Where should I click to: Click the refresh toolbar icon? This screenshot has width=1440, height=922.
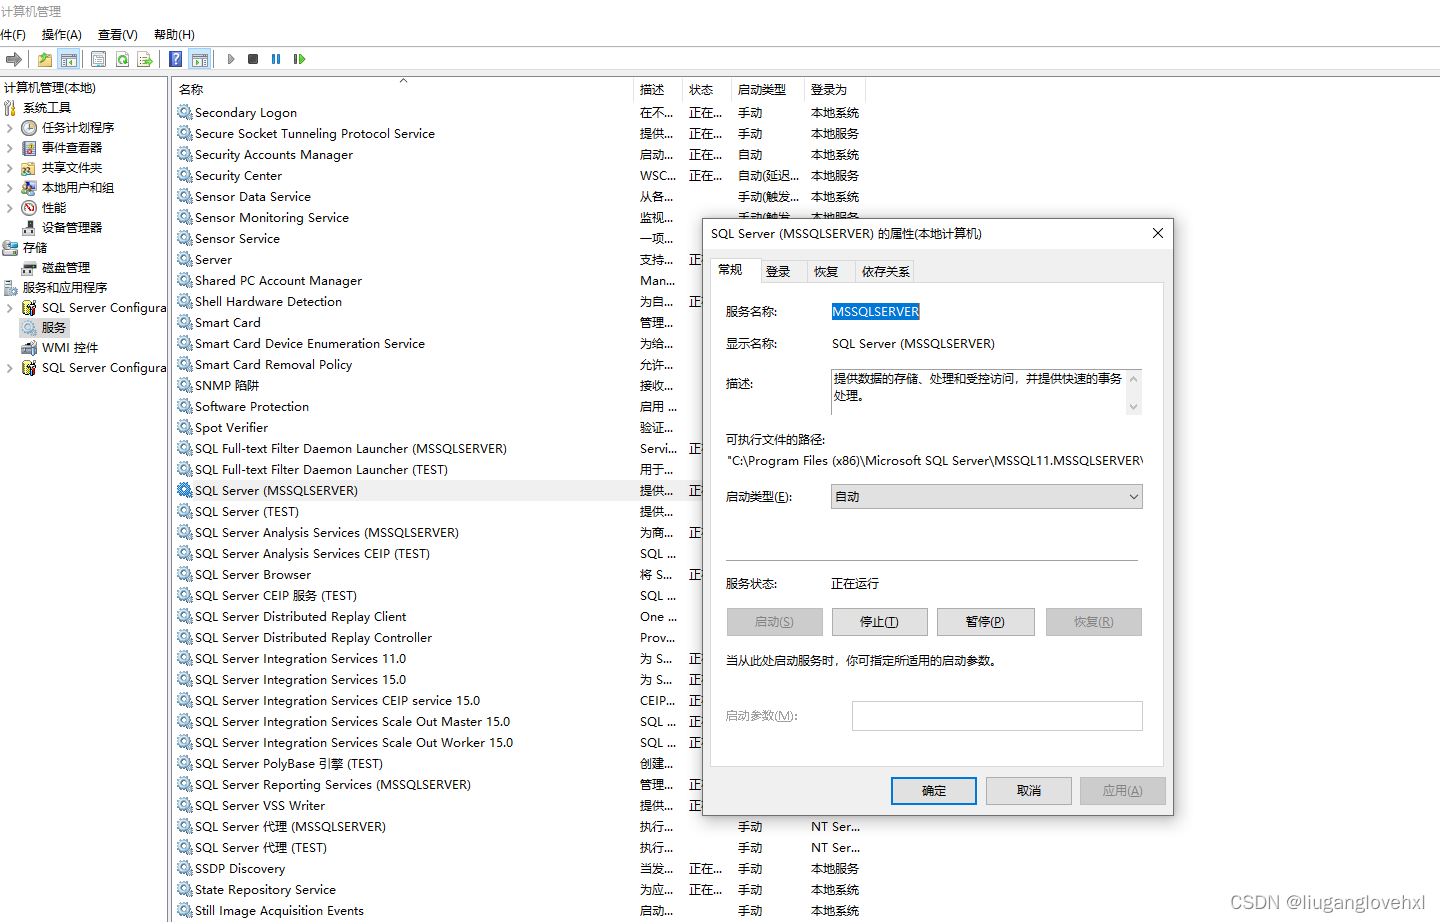coord(122,59)
